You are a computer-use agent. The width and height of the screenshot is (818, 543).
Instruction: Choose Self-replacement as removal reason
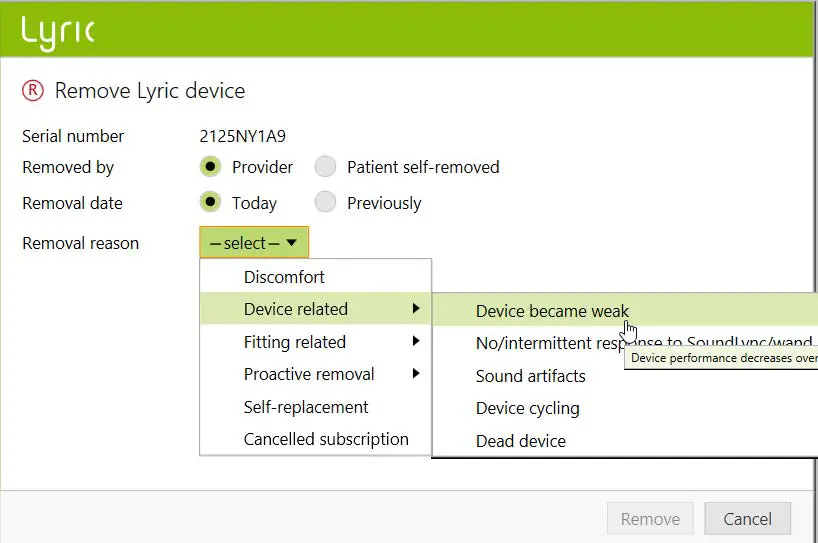[x=316, y=407]
